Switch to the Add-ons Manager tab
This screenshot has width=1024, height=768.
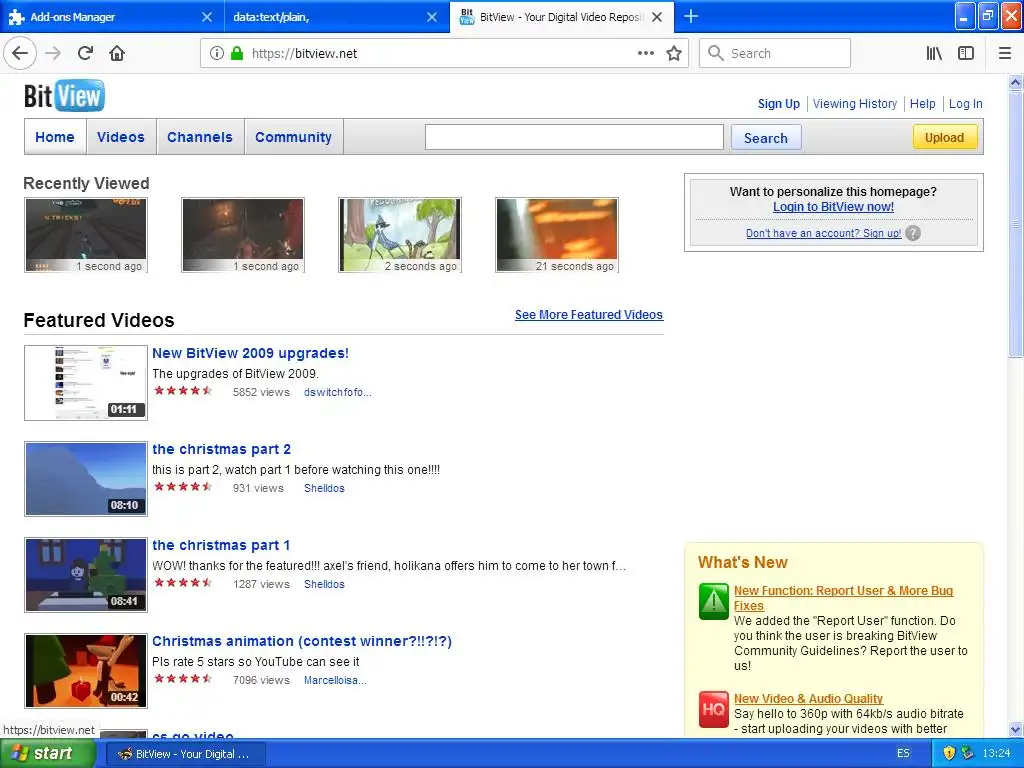112,17
